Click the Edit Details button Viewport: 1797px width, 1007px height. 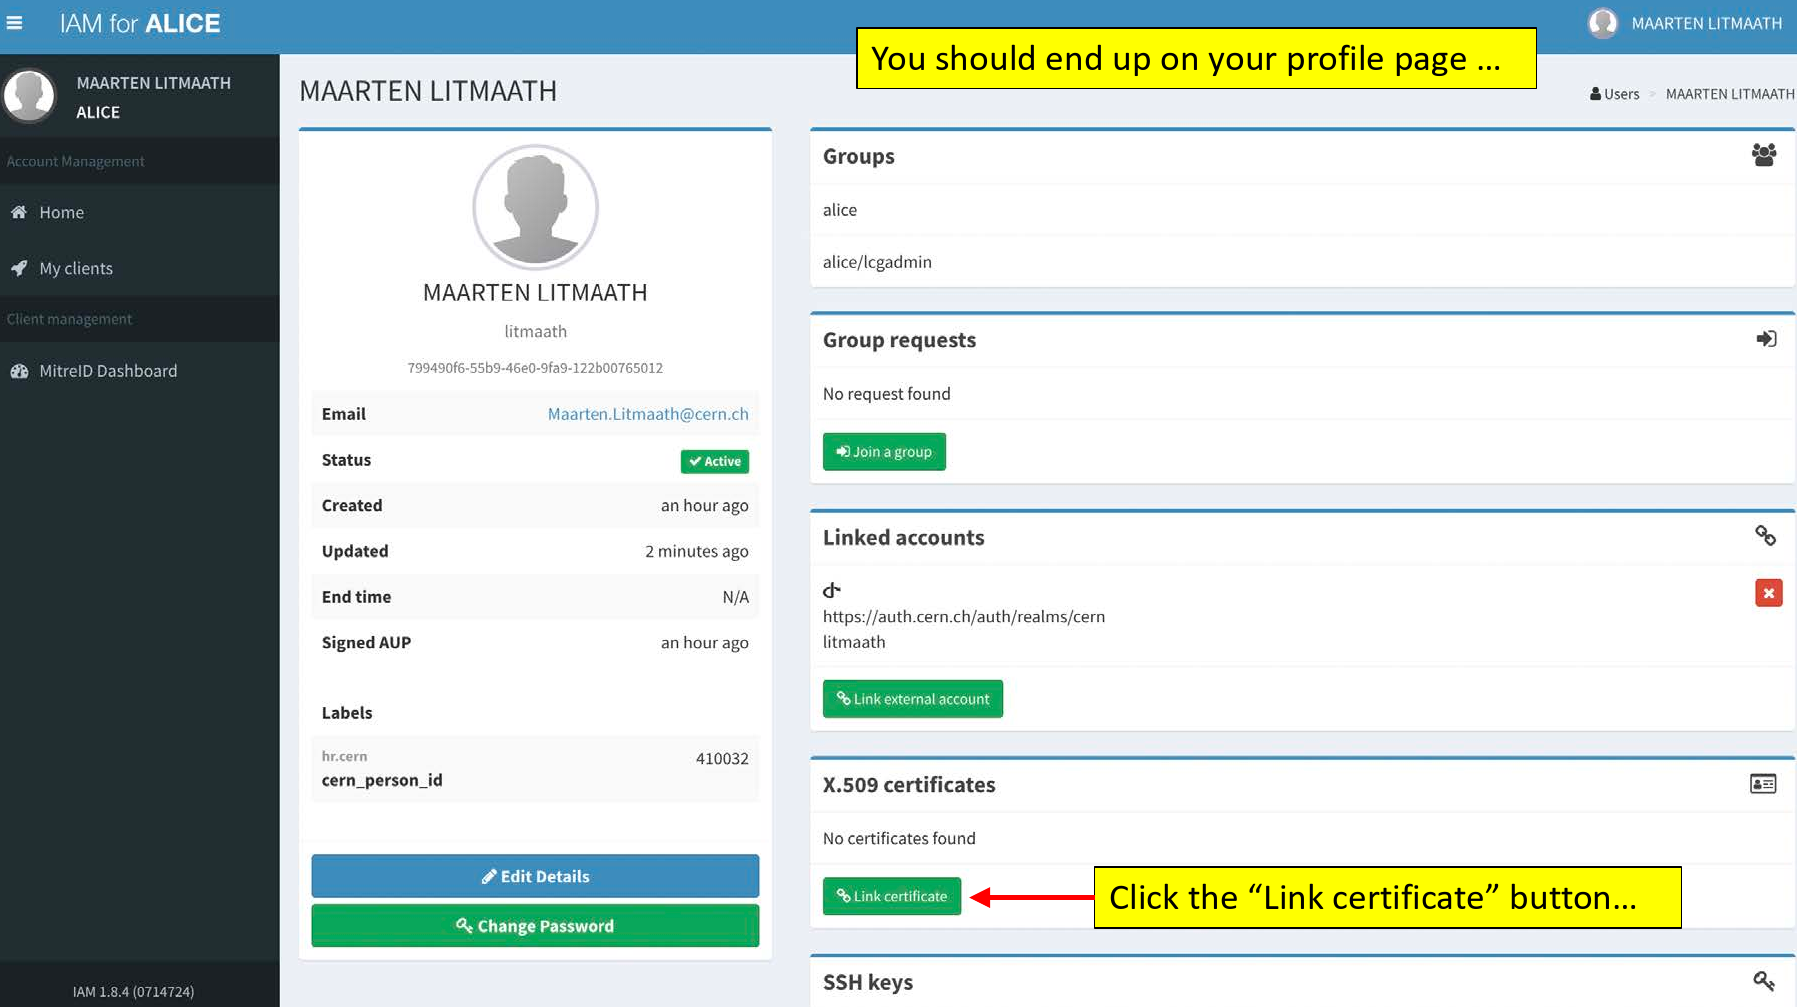(535, 876)
